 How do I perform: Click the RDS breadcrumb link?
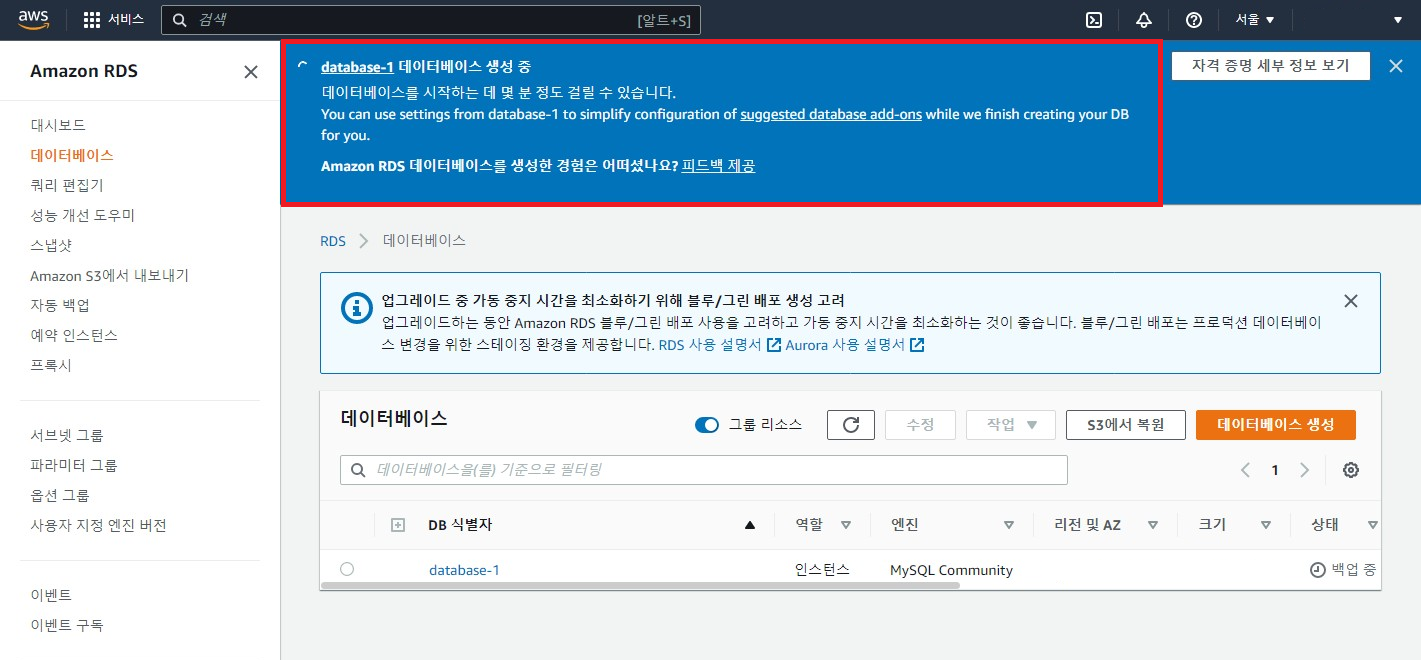coord(333,241)
